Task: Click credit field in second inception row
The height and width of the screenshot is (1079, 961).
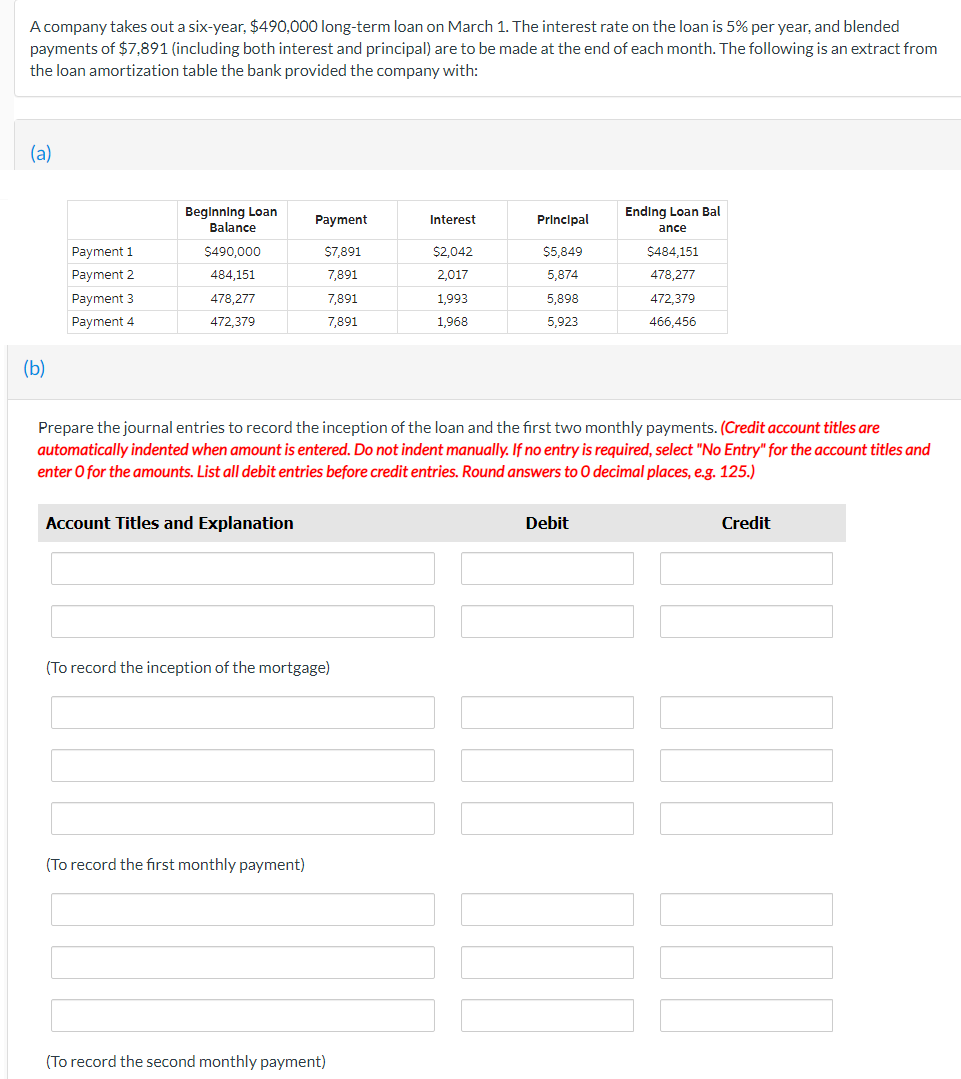Action: tap(746, 621)
